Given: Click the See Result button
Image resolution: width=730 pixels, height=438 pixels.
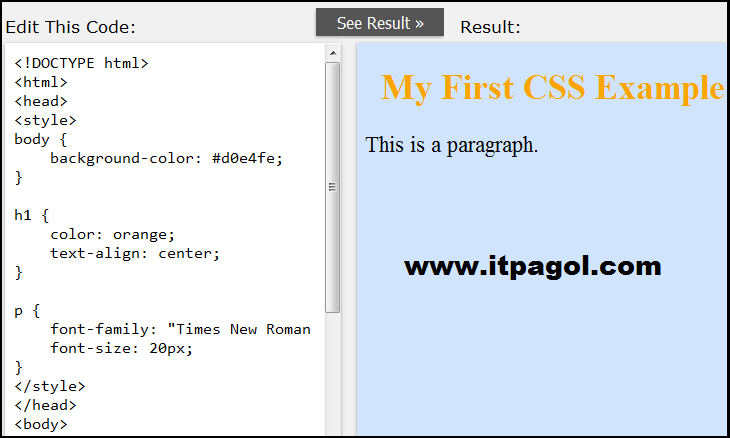Looking at the screenshot, I should click(x=379, y=22).
